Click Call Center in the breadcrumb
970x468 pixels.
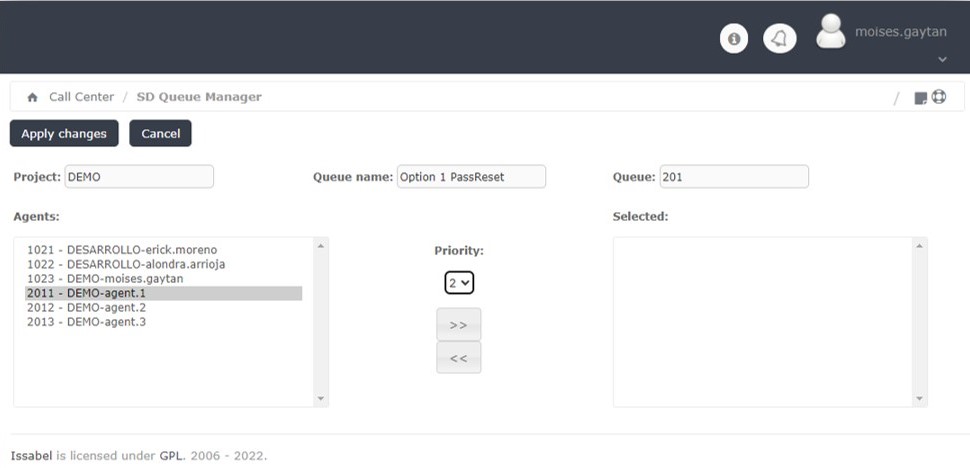pyautogui.click(x=82, y=97)
